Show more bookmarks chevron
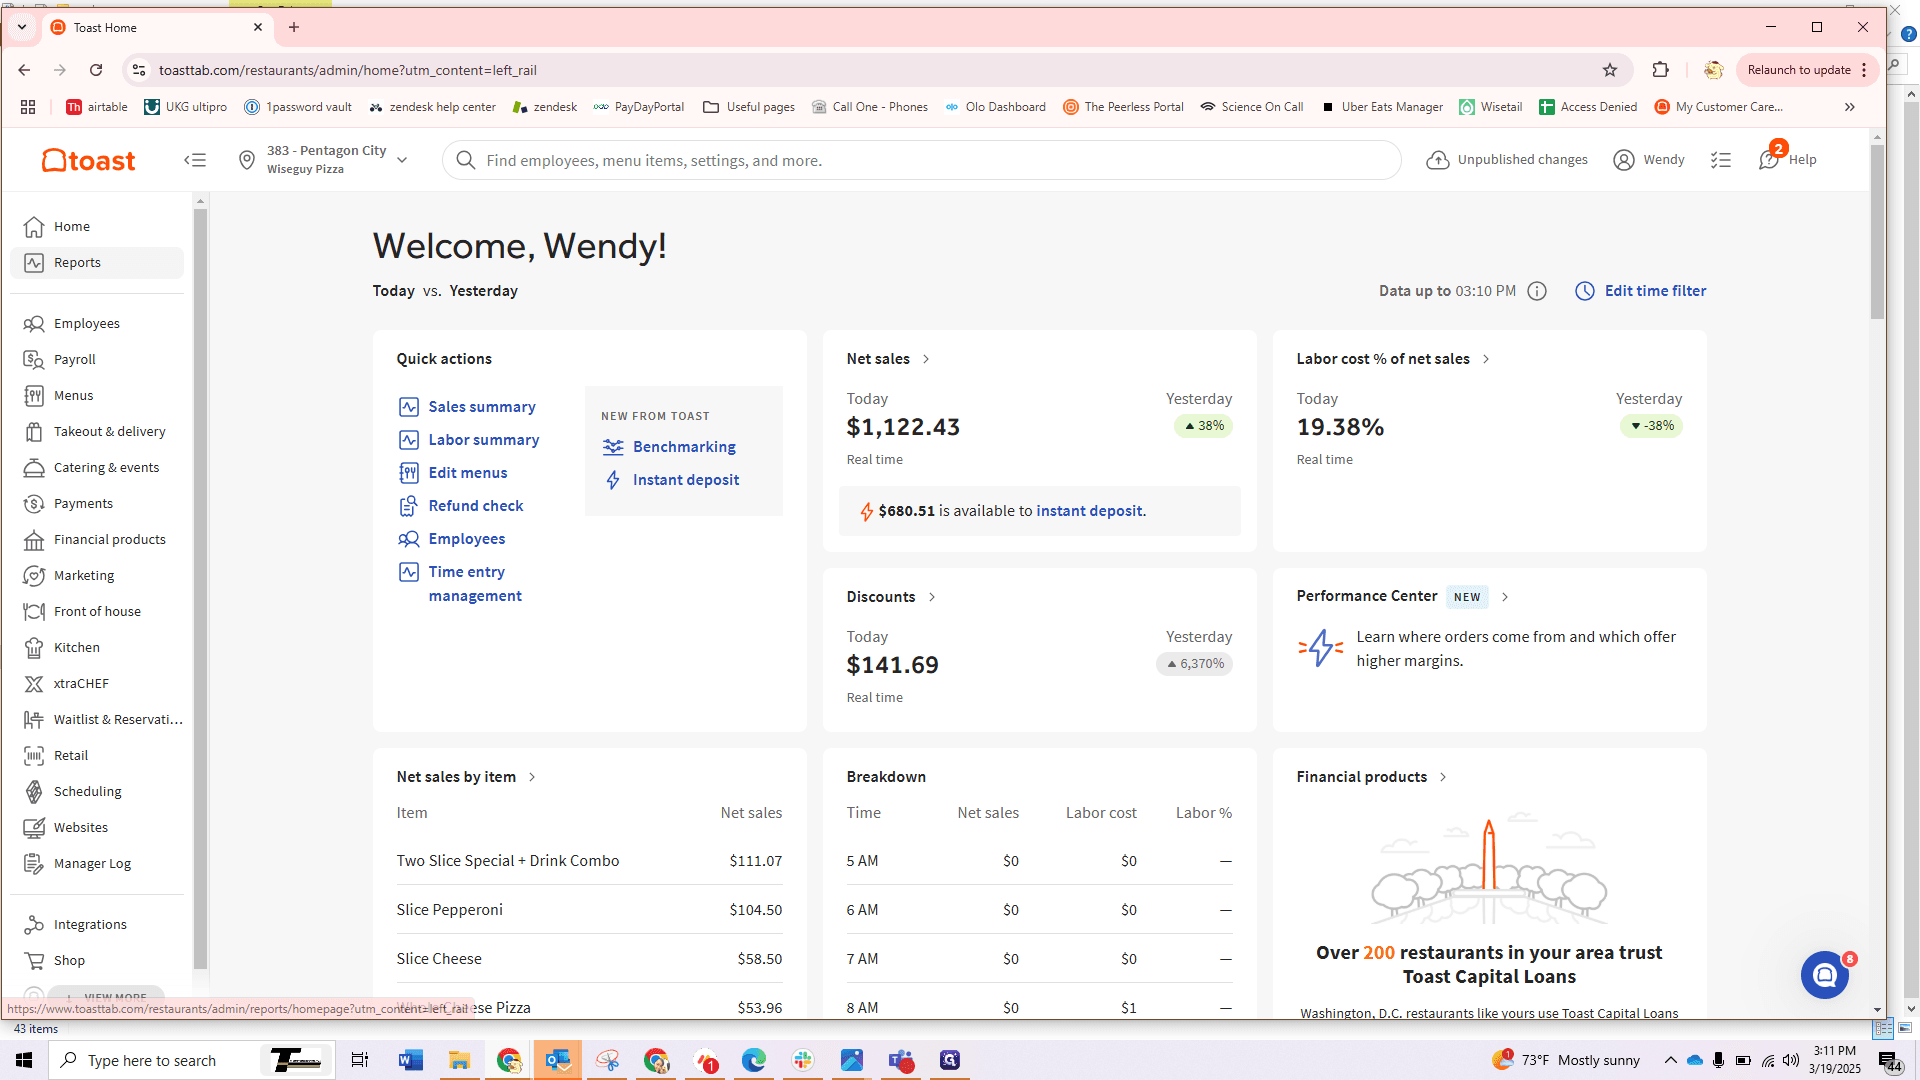 click(x=1850, y=107)
